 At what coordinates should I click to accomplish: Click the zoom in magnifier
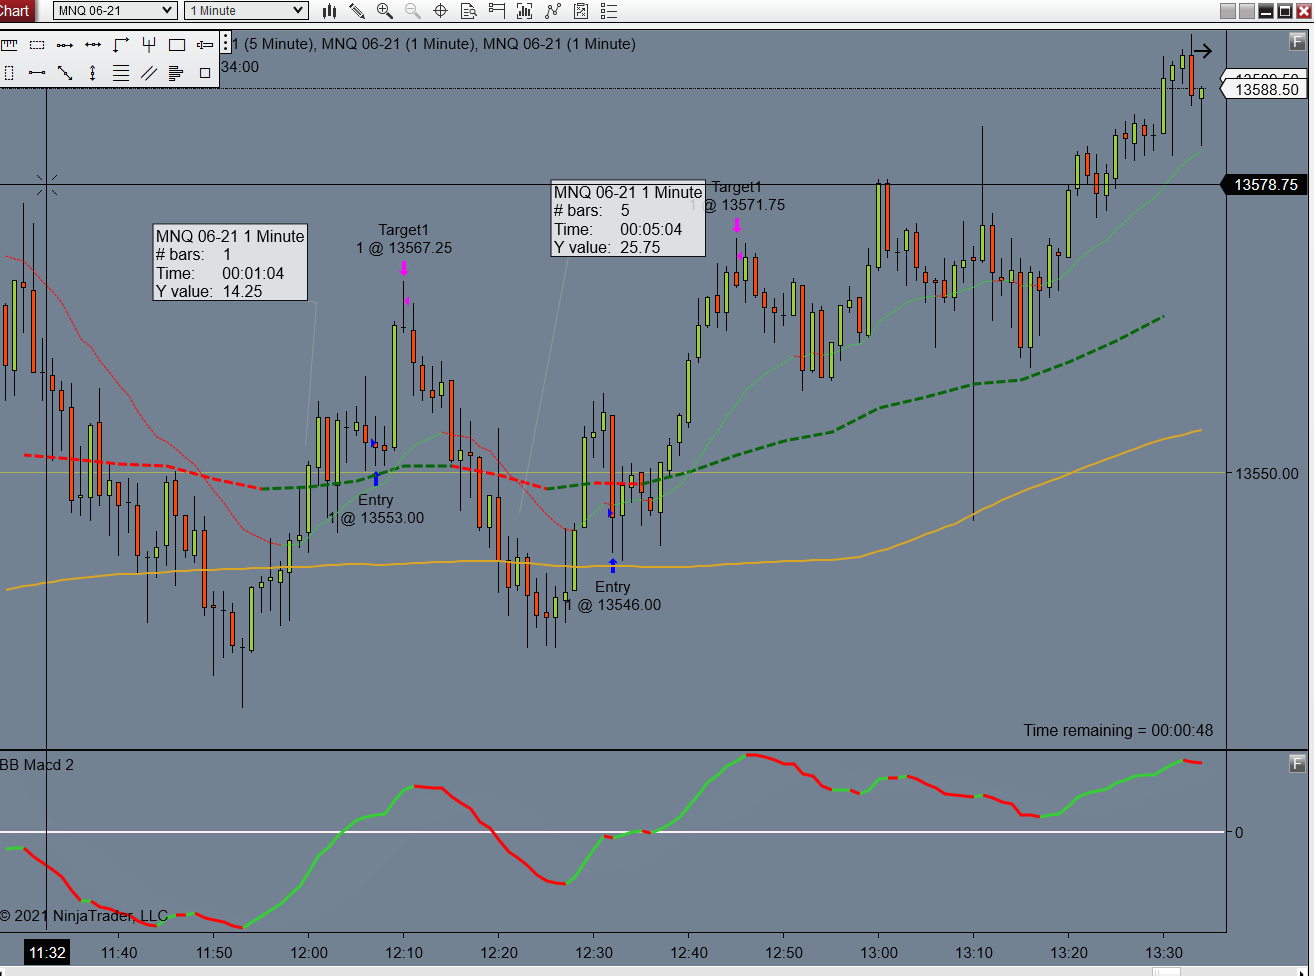click(385, 11)
